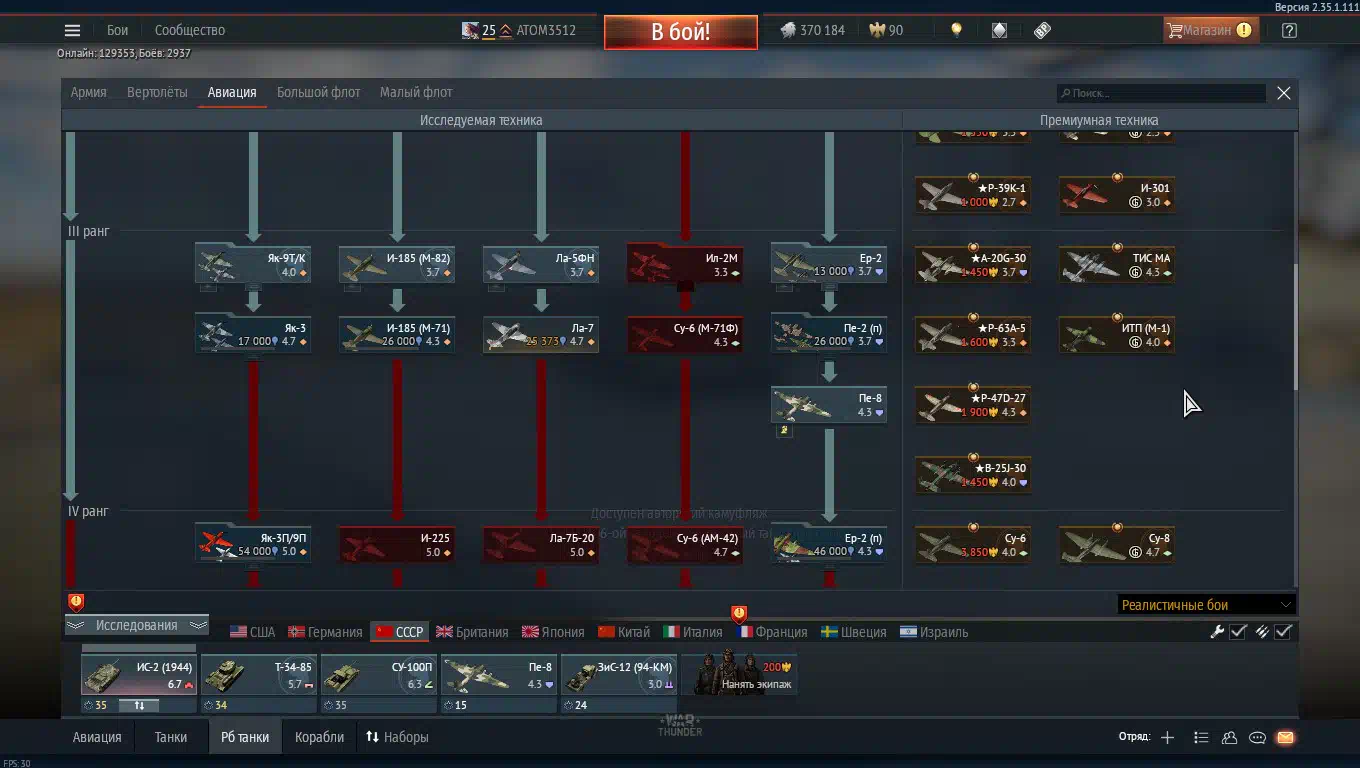Select the Ла-7 aircraft card

pos(541,334)
